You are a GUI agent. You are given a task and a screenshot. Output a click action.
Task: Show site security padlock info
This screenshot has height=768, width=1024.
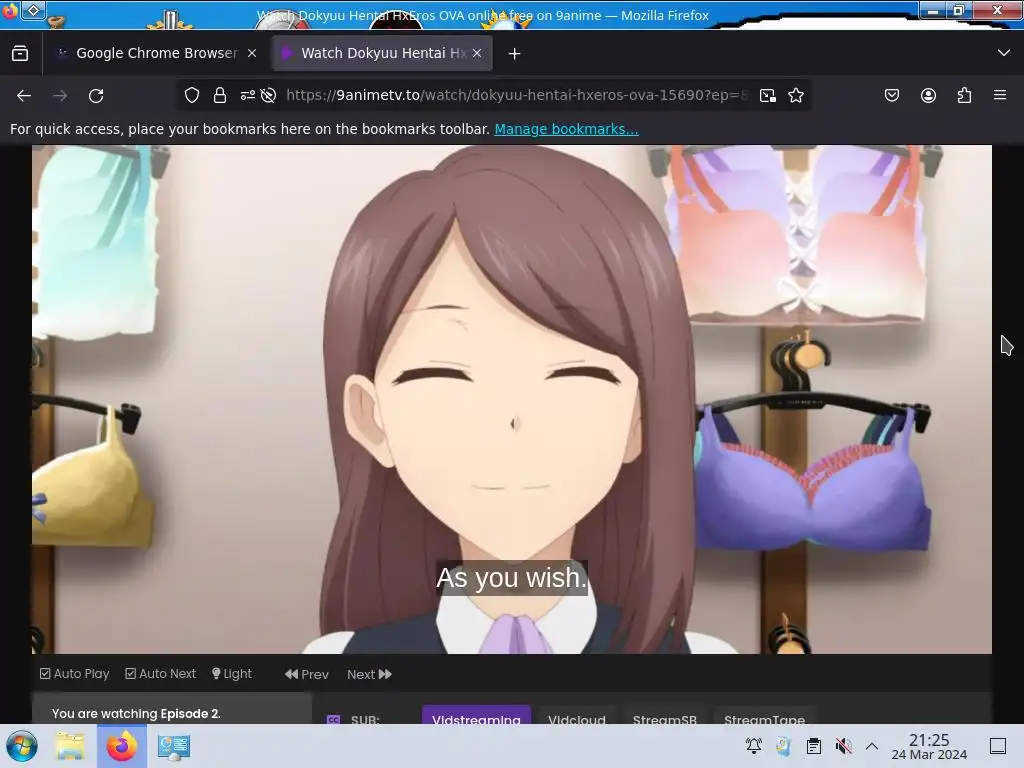coord(220,95)
